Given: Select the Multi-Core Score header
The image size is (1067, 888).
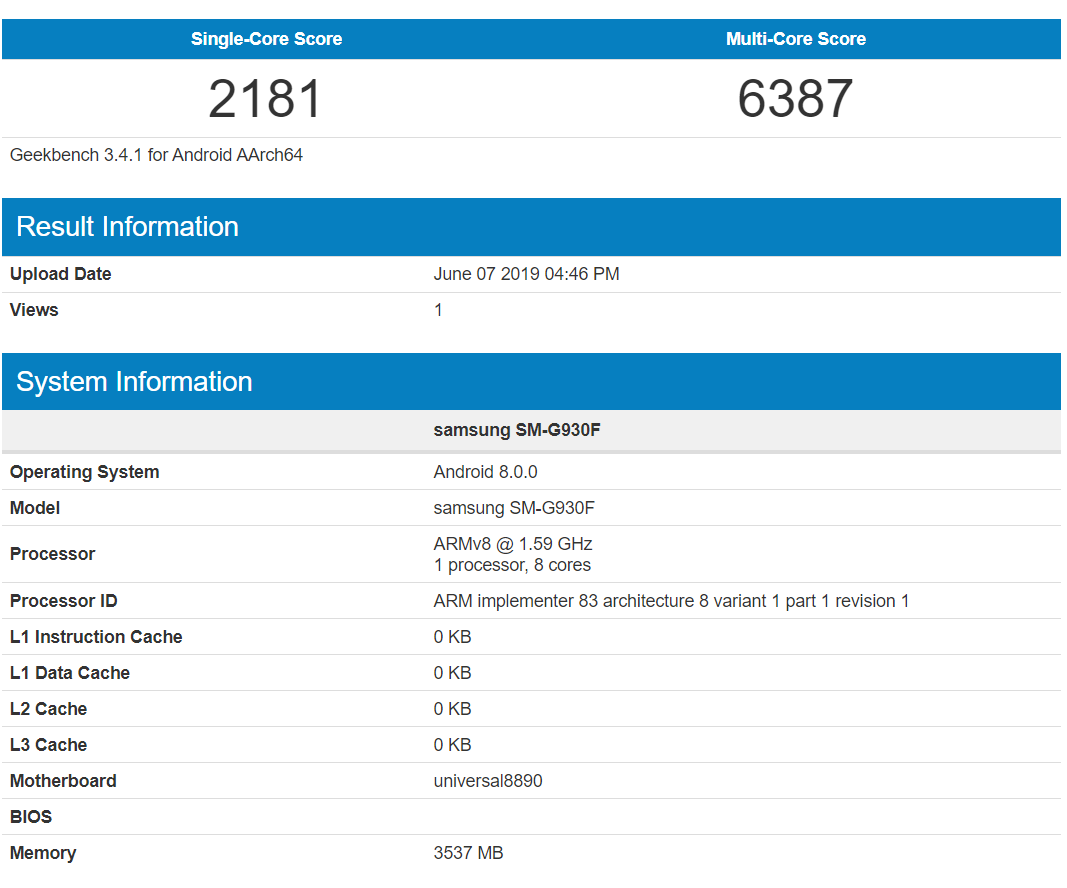Looking at the screenshot, I should [795, 39].
